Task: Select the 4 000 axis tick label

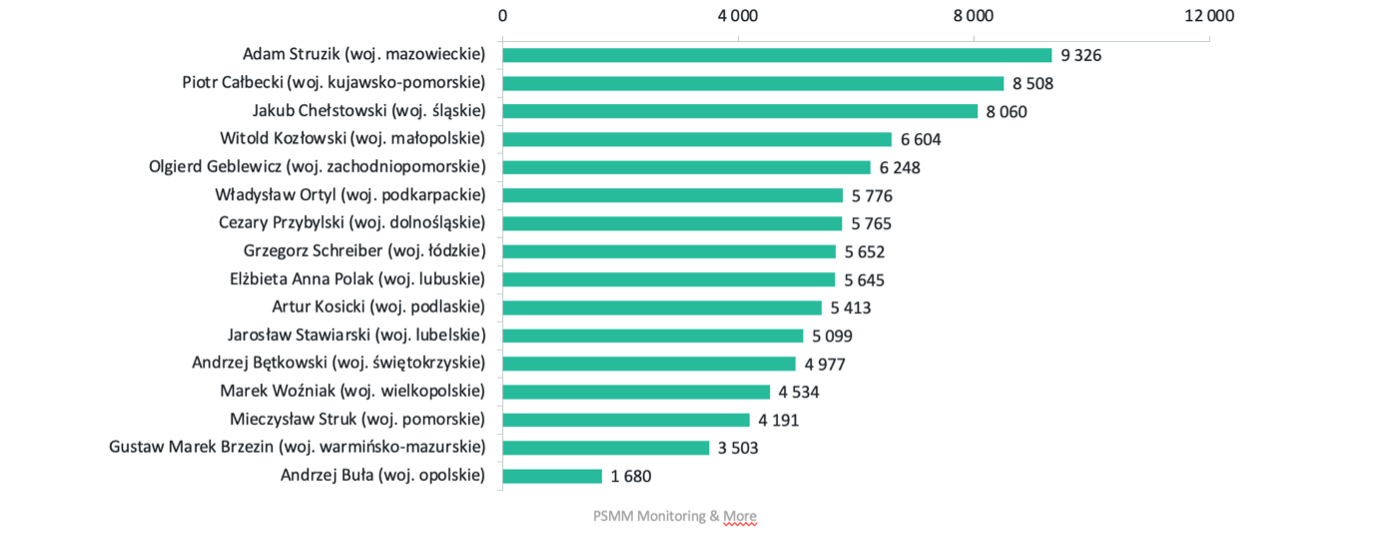Action: pos(738,15)
